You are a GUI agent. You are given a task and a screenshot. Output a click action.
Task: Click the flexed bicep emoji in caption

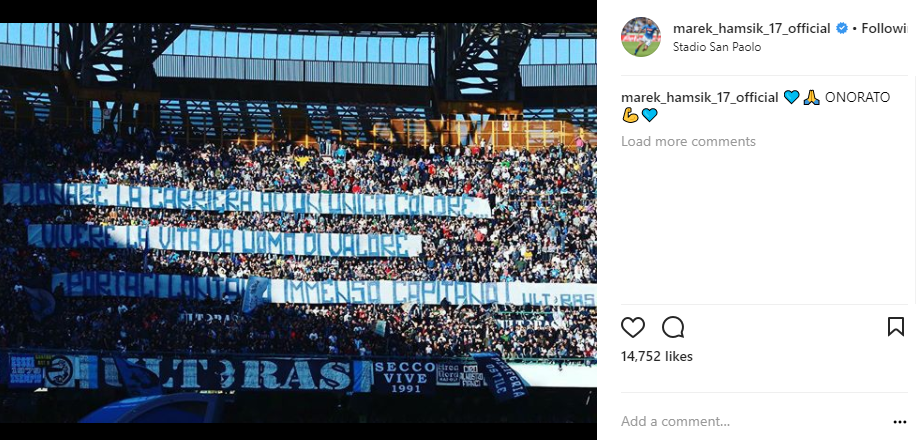point(630,115)
